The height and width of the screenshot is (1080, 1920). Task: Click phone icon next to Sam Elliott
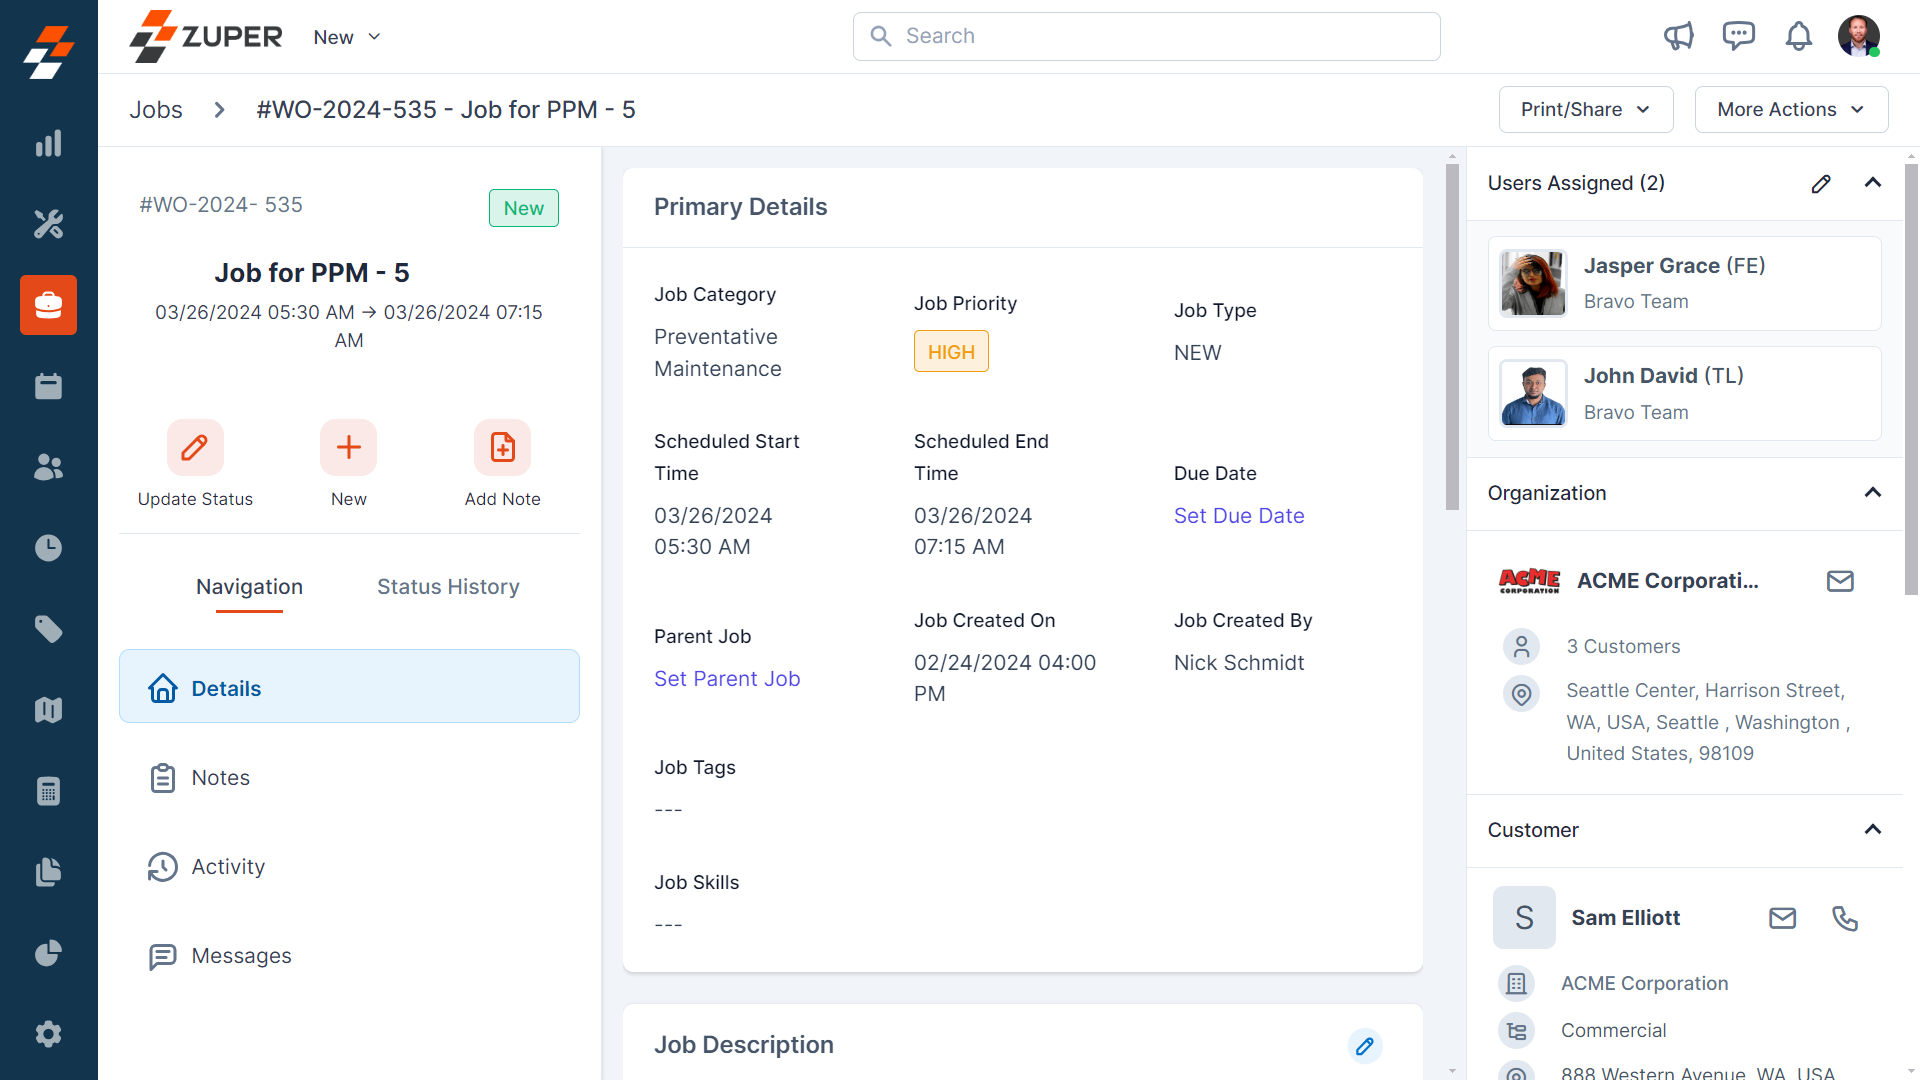tap(1845, 918)
